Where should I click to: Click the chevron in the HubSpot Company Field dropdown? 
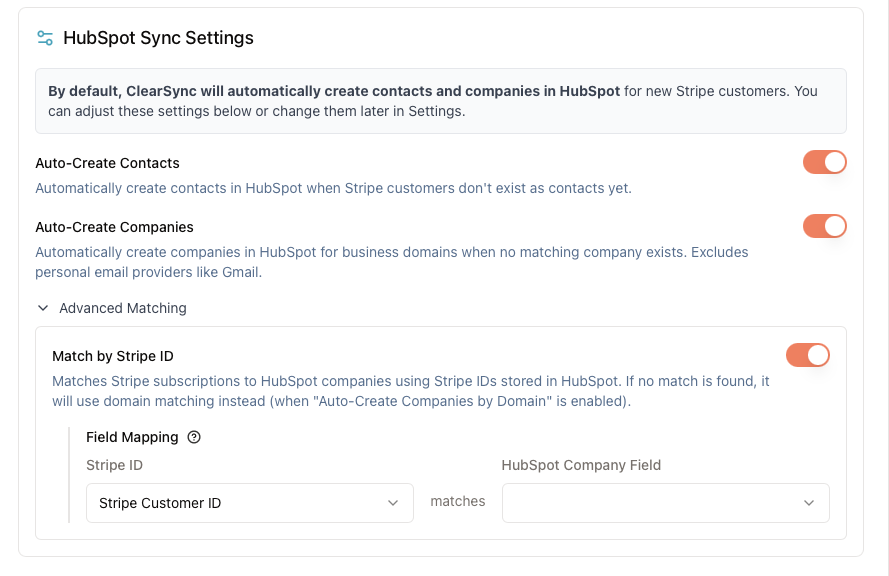[809, 503]
